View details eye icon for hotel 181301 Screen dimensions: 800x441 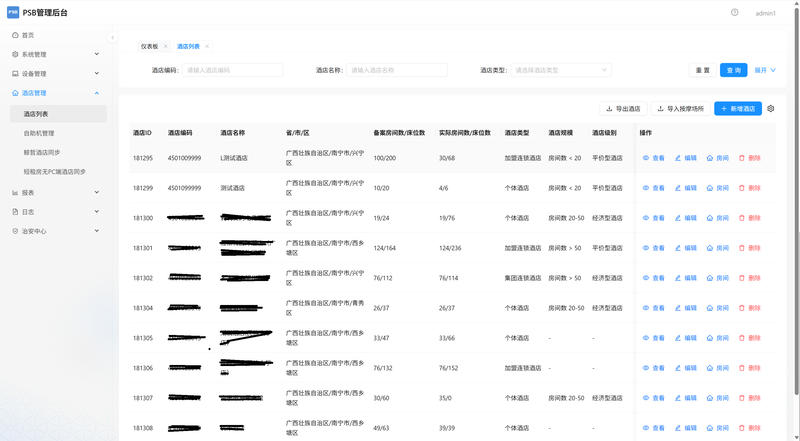tap(645, 248)
